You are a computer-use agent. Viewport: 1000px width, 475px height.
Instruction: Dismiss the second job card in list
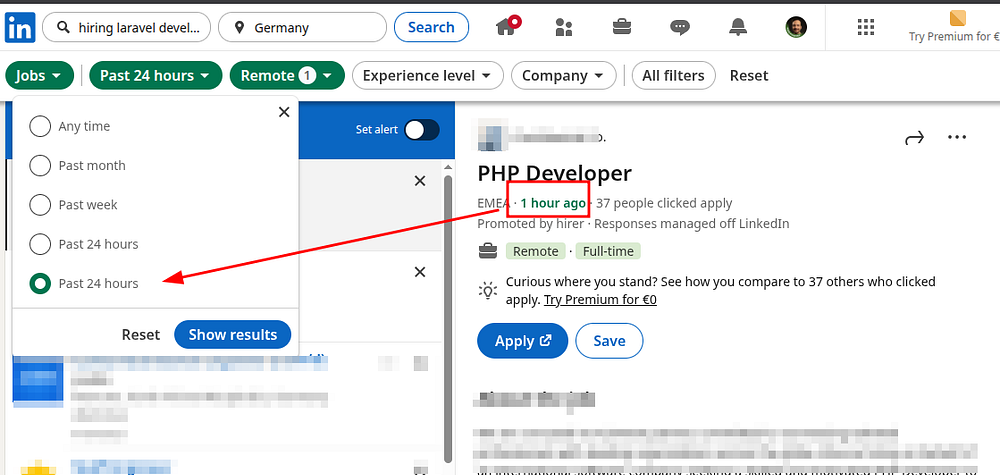pos(420,272)
